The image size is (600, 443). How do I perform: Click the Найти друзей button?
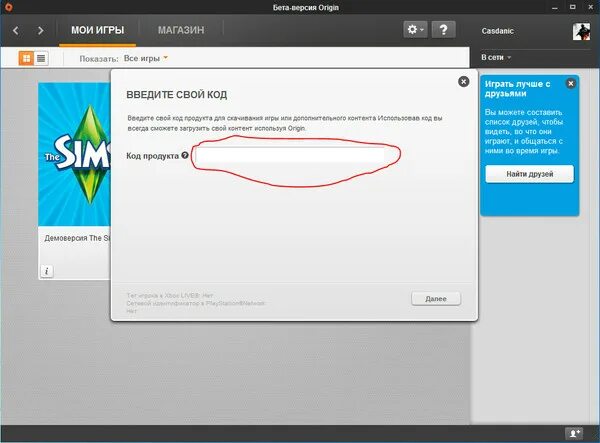[x=530, y=174]
